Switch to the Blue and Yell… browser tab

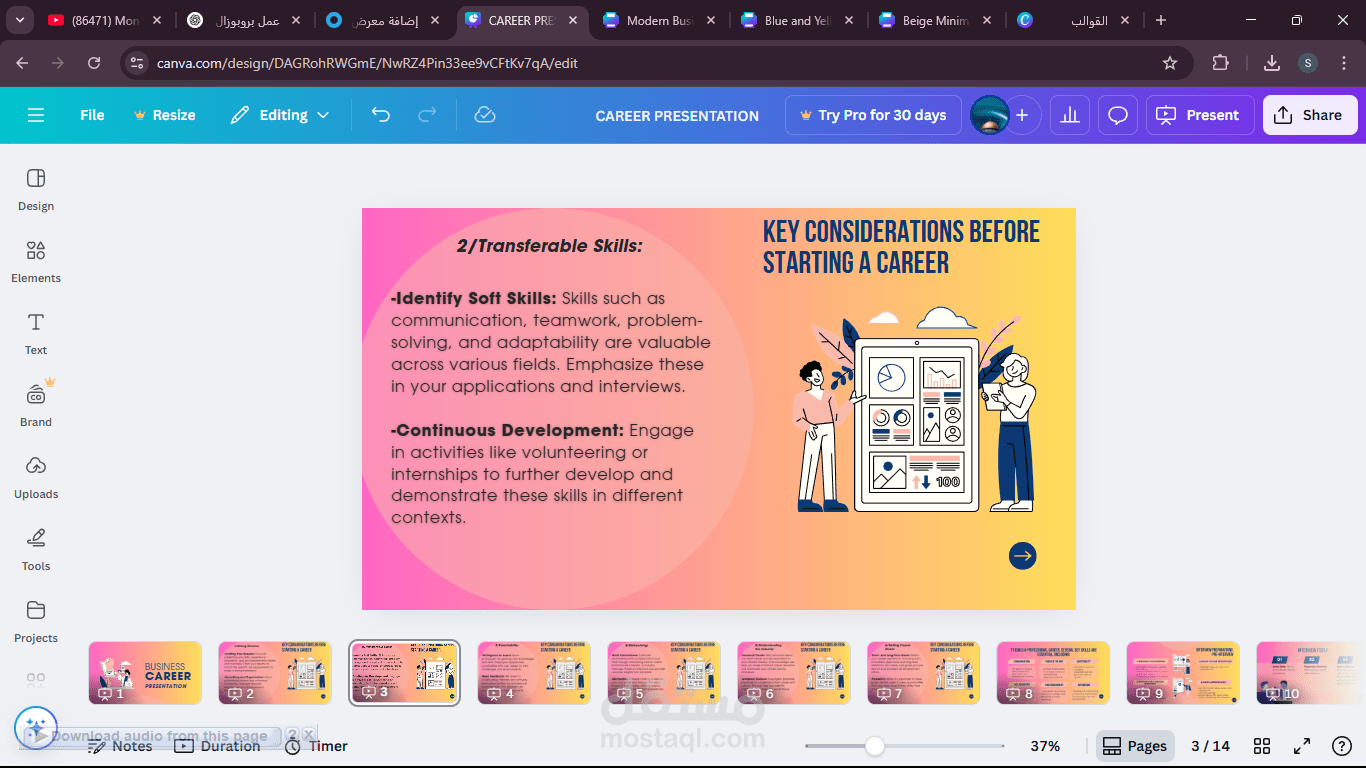tap(798, 20)
